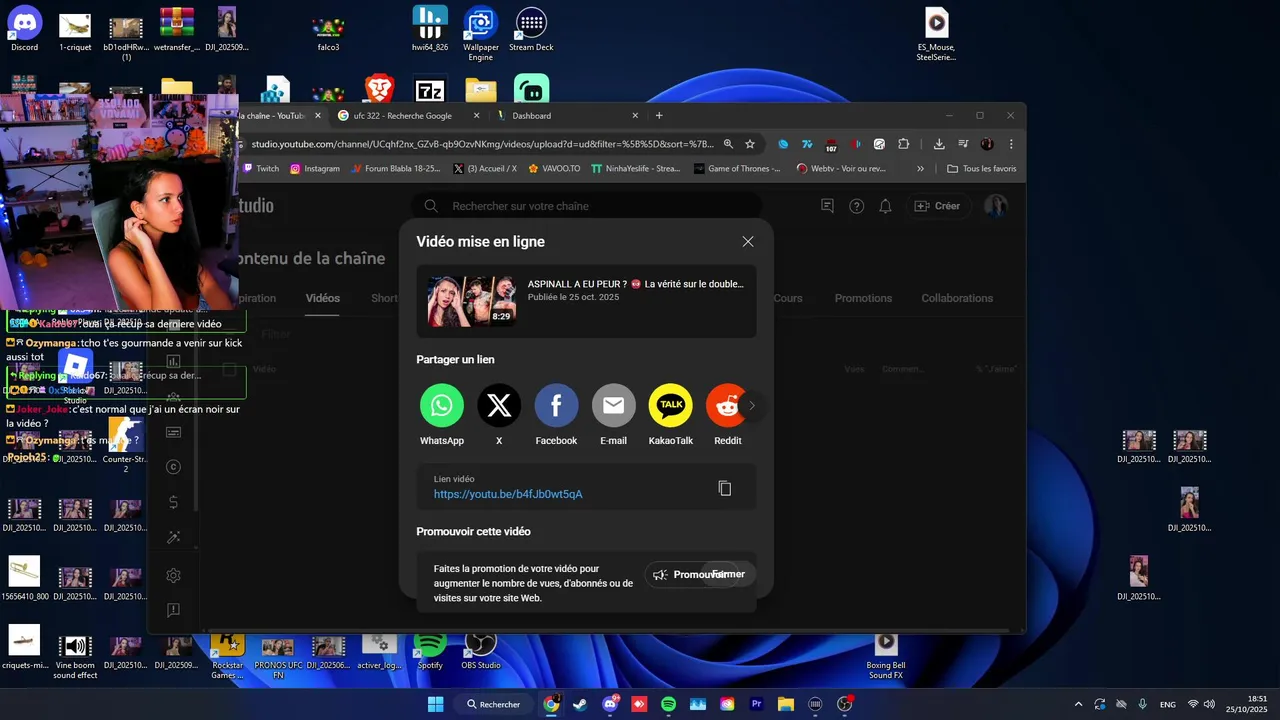Switch to the Promotions content tab

tap(863, 298)
